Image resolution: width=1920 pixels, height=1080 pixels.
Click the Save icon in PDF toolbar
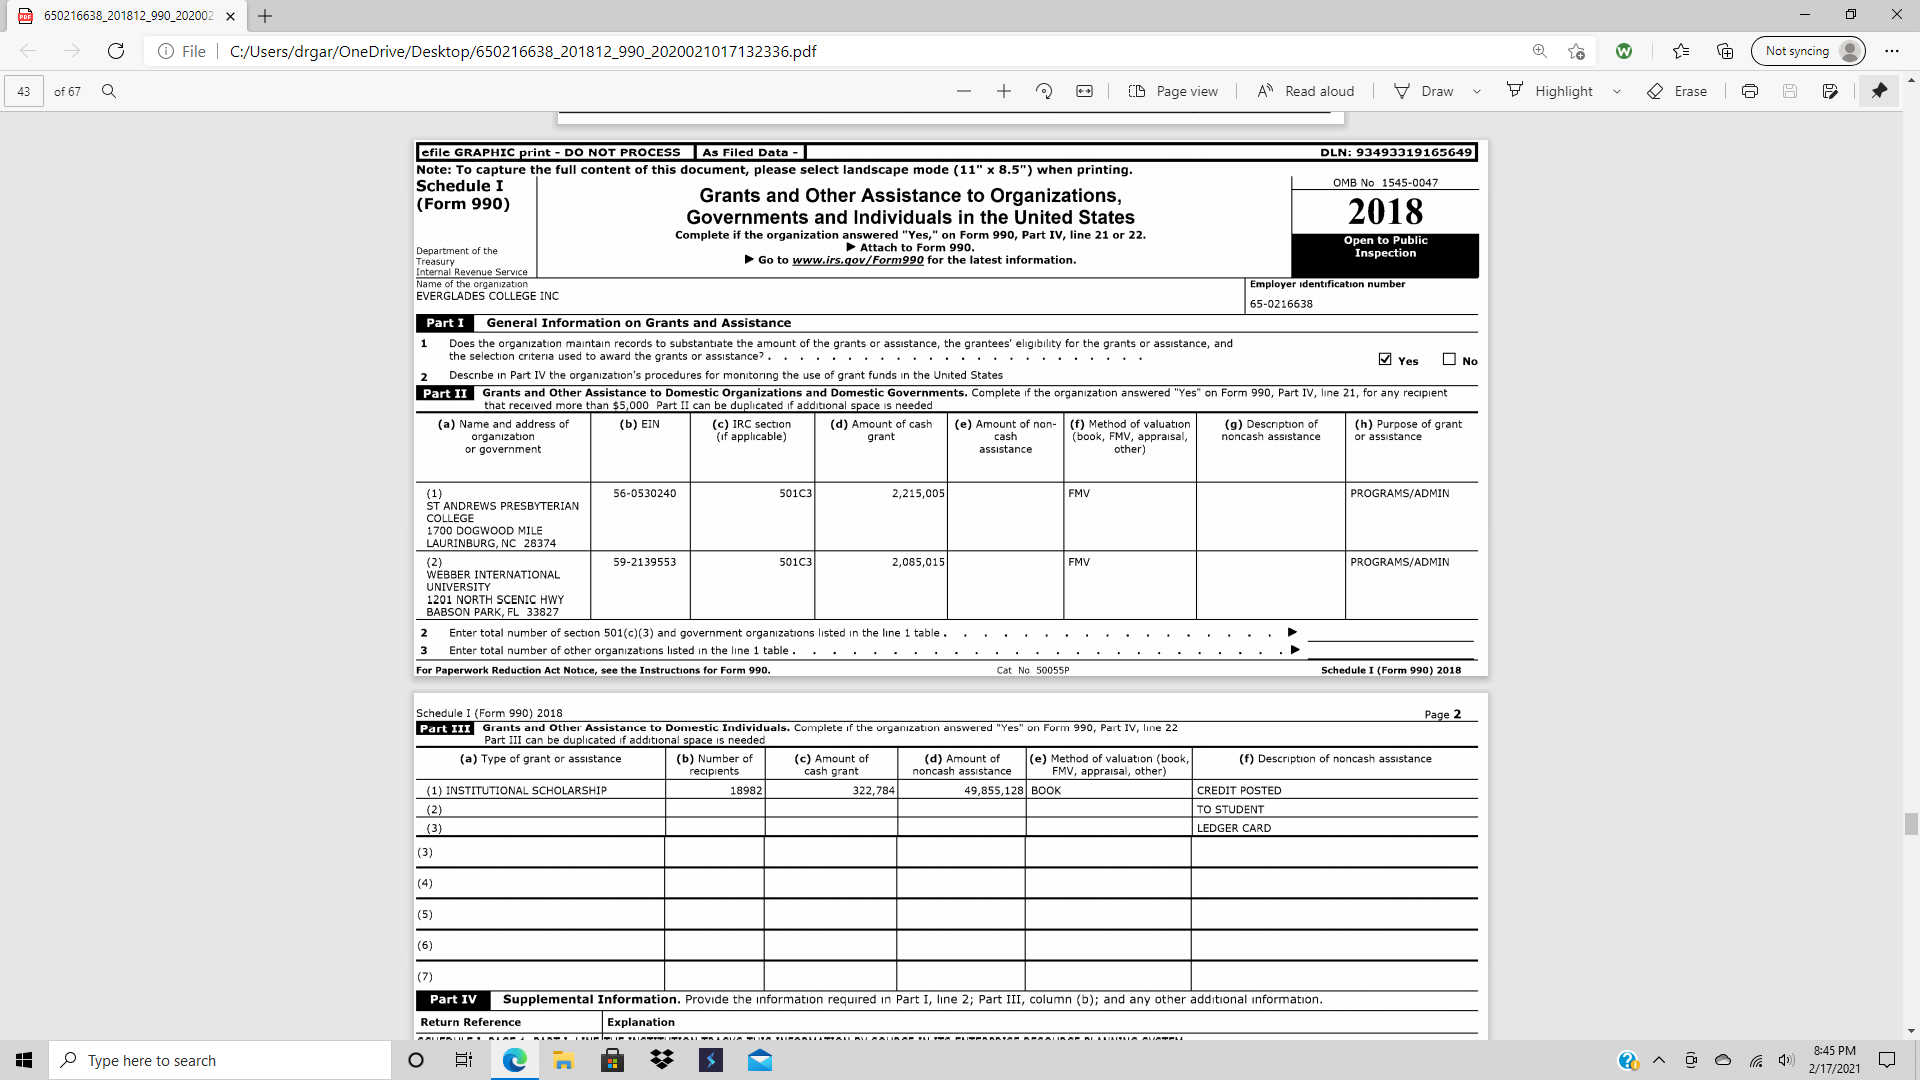(x=1790, y=91)
